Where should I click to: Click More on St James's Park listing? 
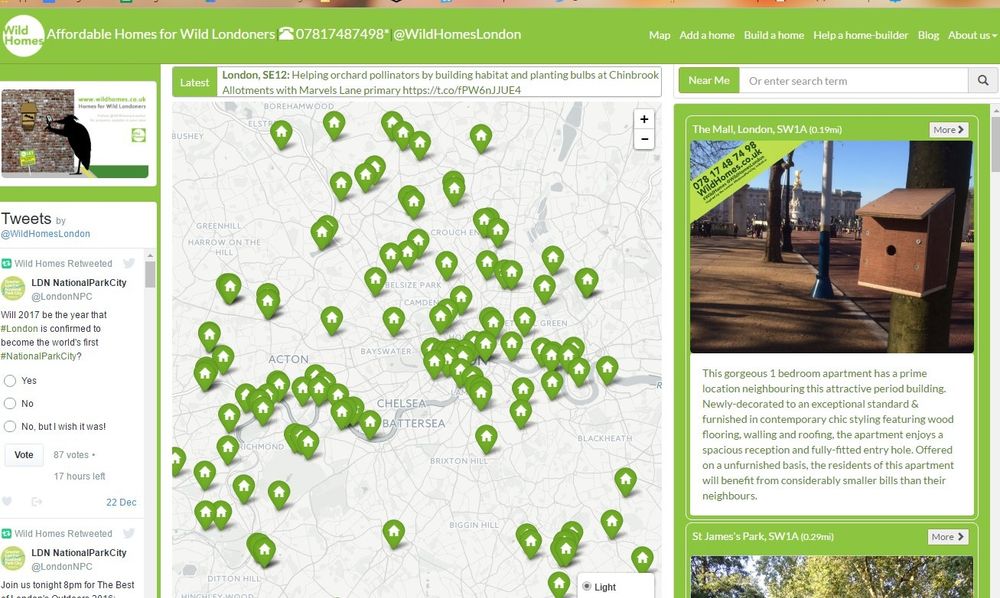click(x=947, y=537)
